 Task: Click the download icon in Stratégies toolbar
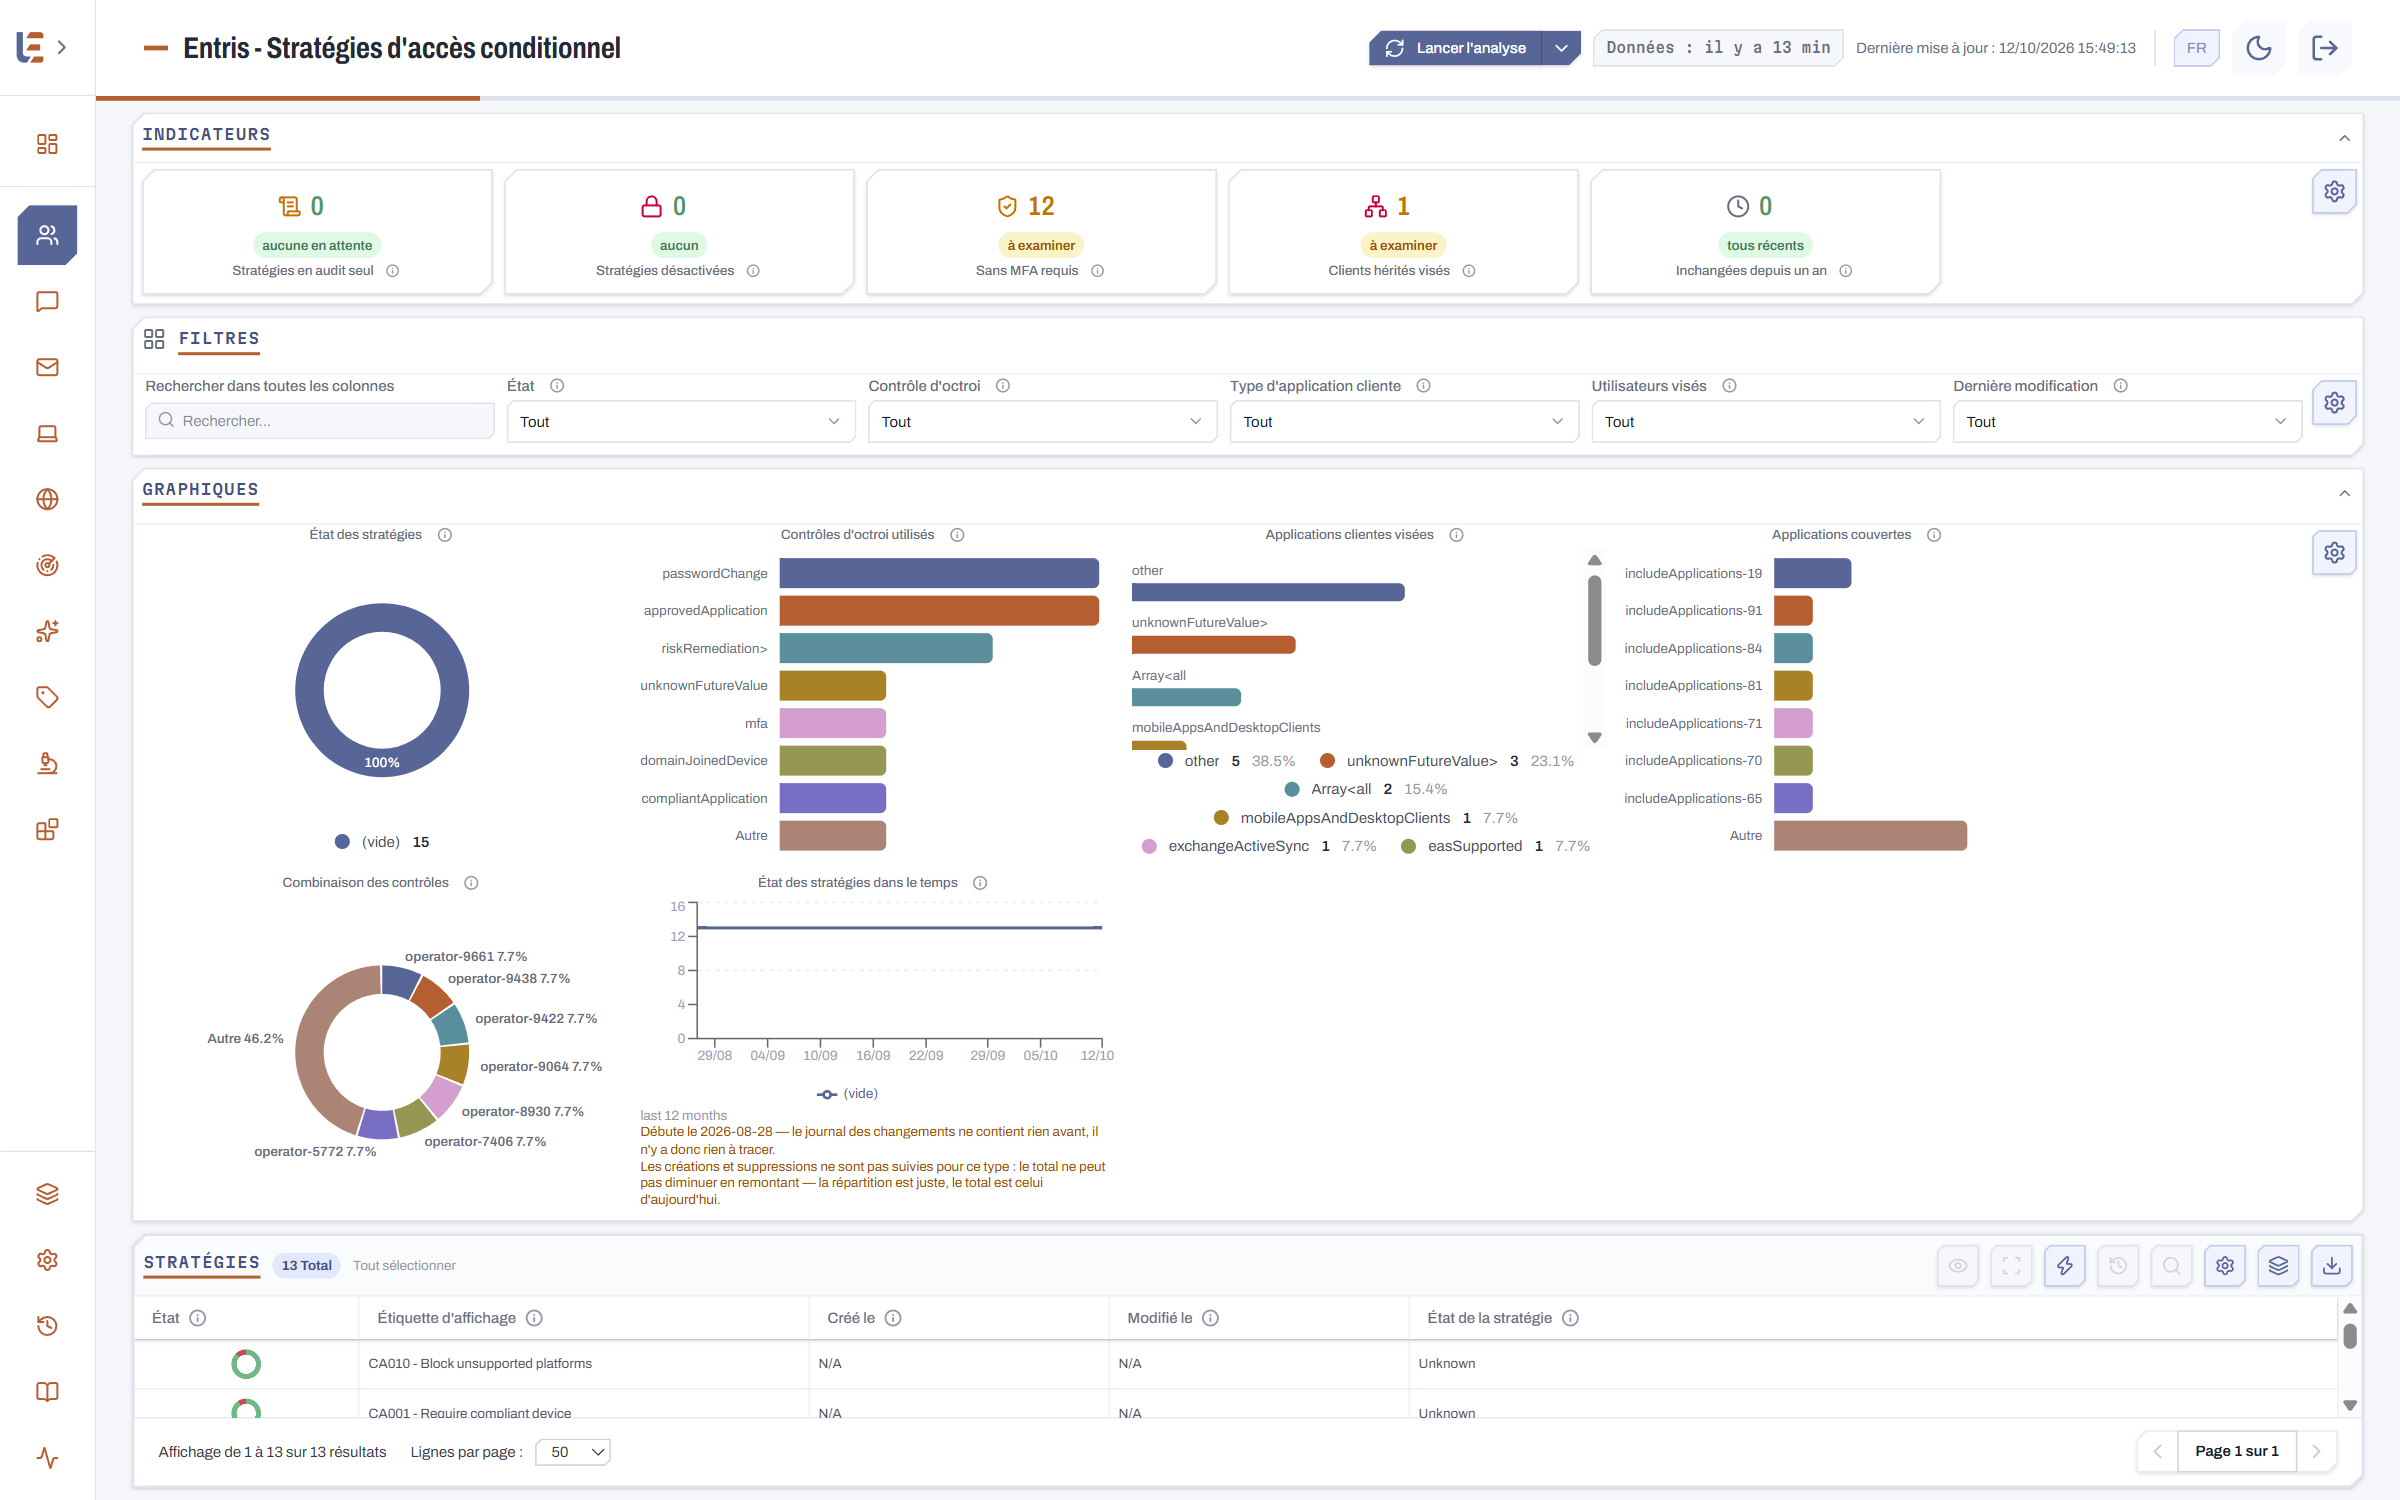pyautogui.click(x=2331, y=1266)
